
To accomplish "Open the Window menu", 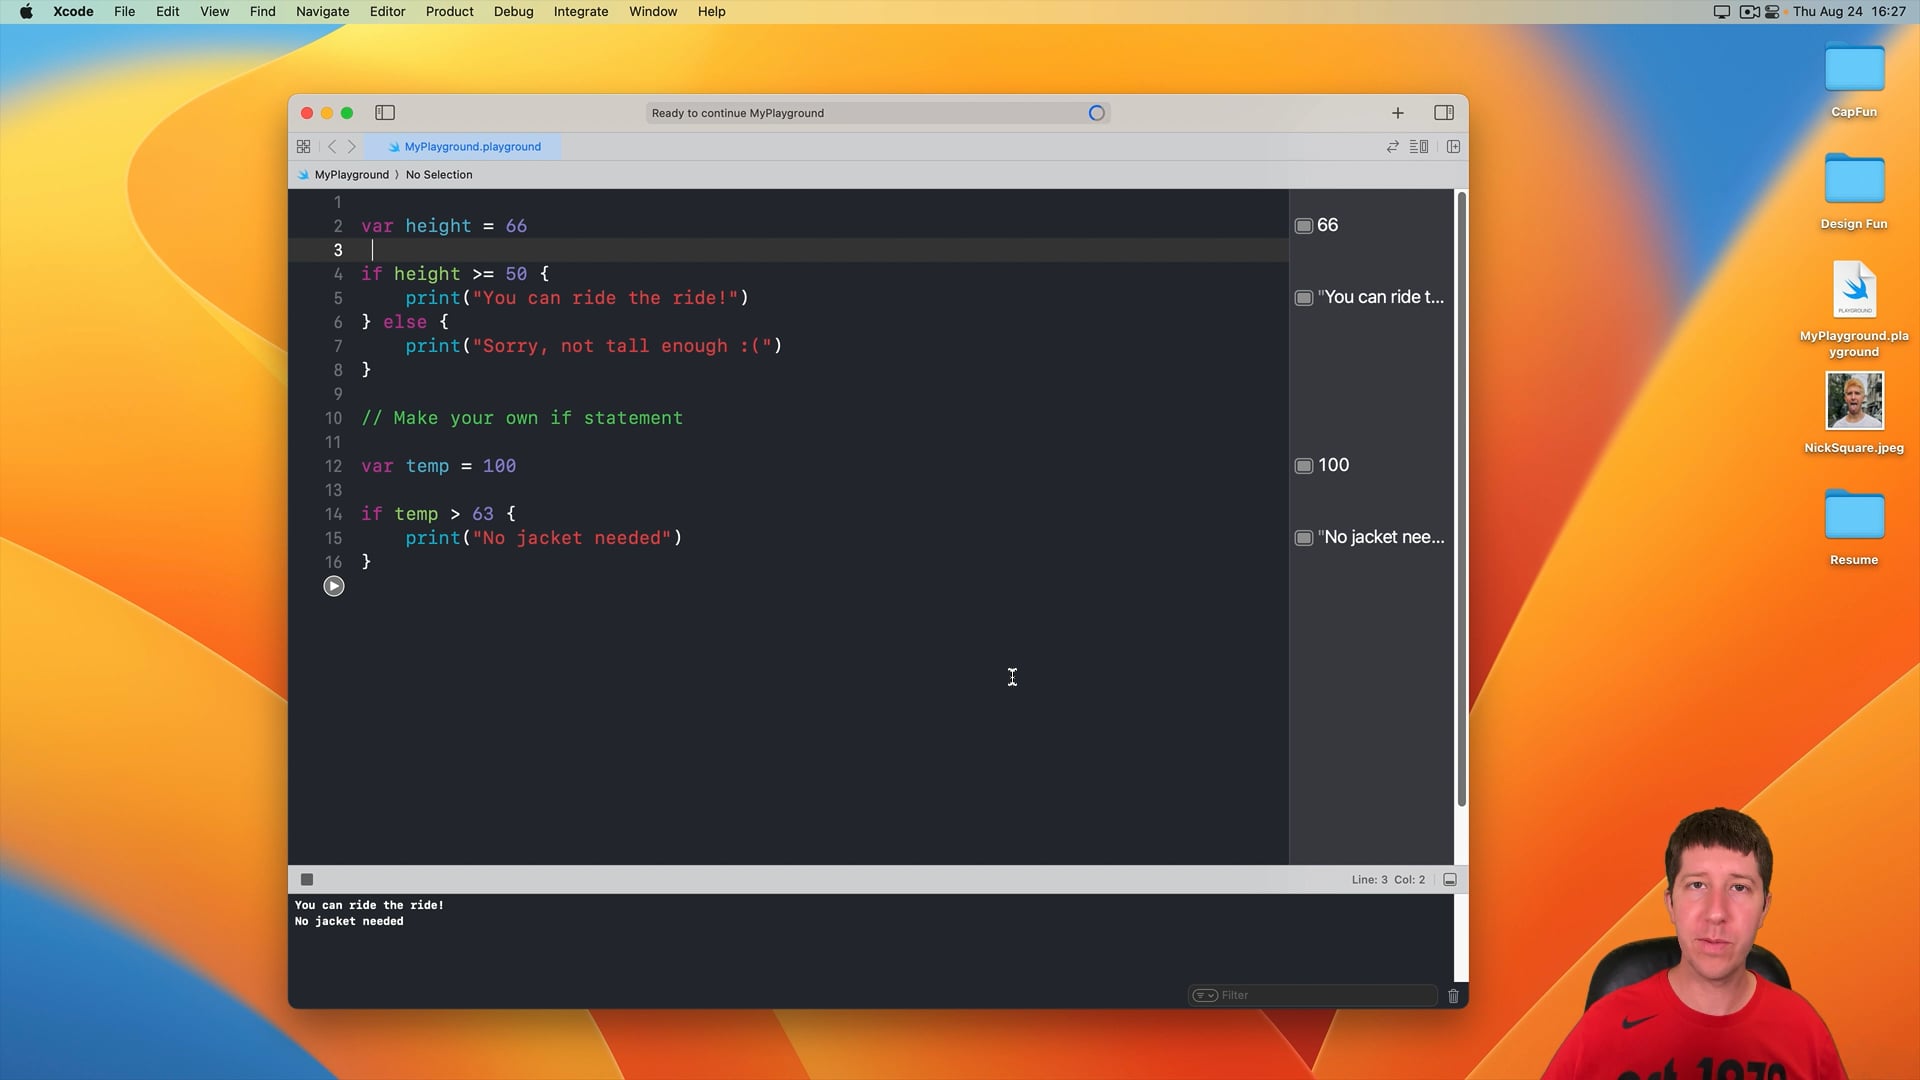I will tap(653, 12).
